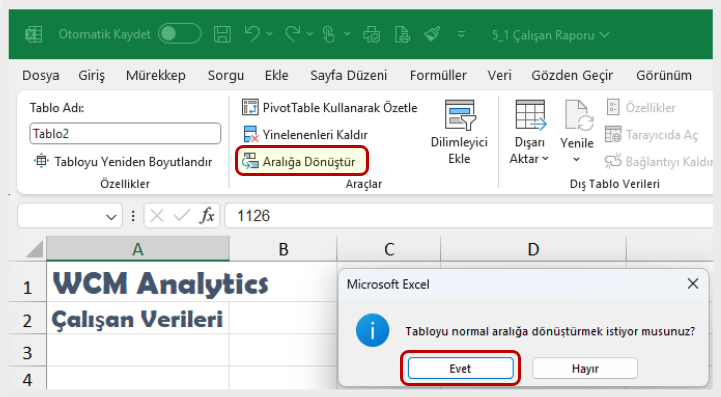Click the Save icon in title bar

pyautogui.click(x=223, y=35)
